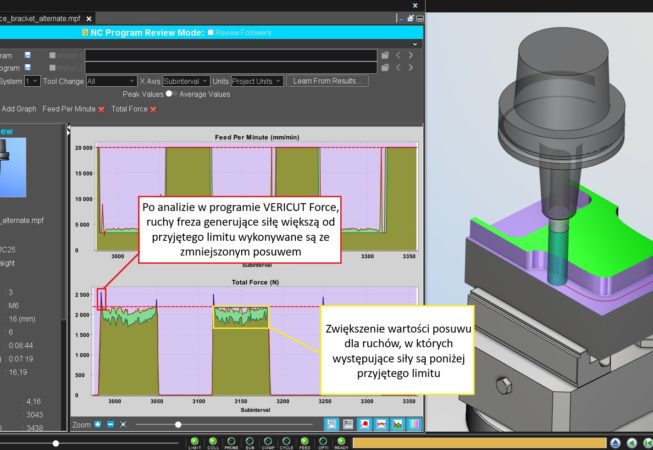
Task: Click the zoom out minus icon
Action: click(x=109, y=425)
